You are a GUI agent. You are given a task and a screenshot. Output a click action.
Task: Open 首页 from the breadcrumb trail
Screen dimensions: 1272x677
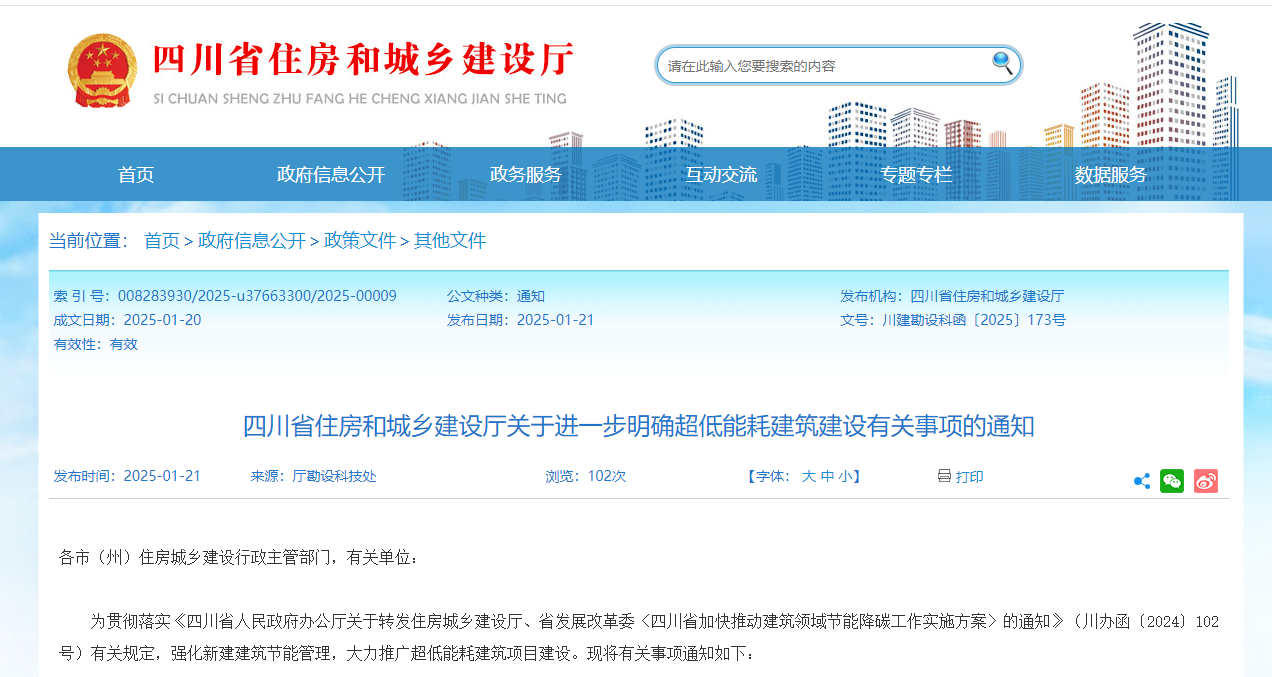[x=160, y=240]
